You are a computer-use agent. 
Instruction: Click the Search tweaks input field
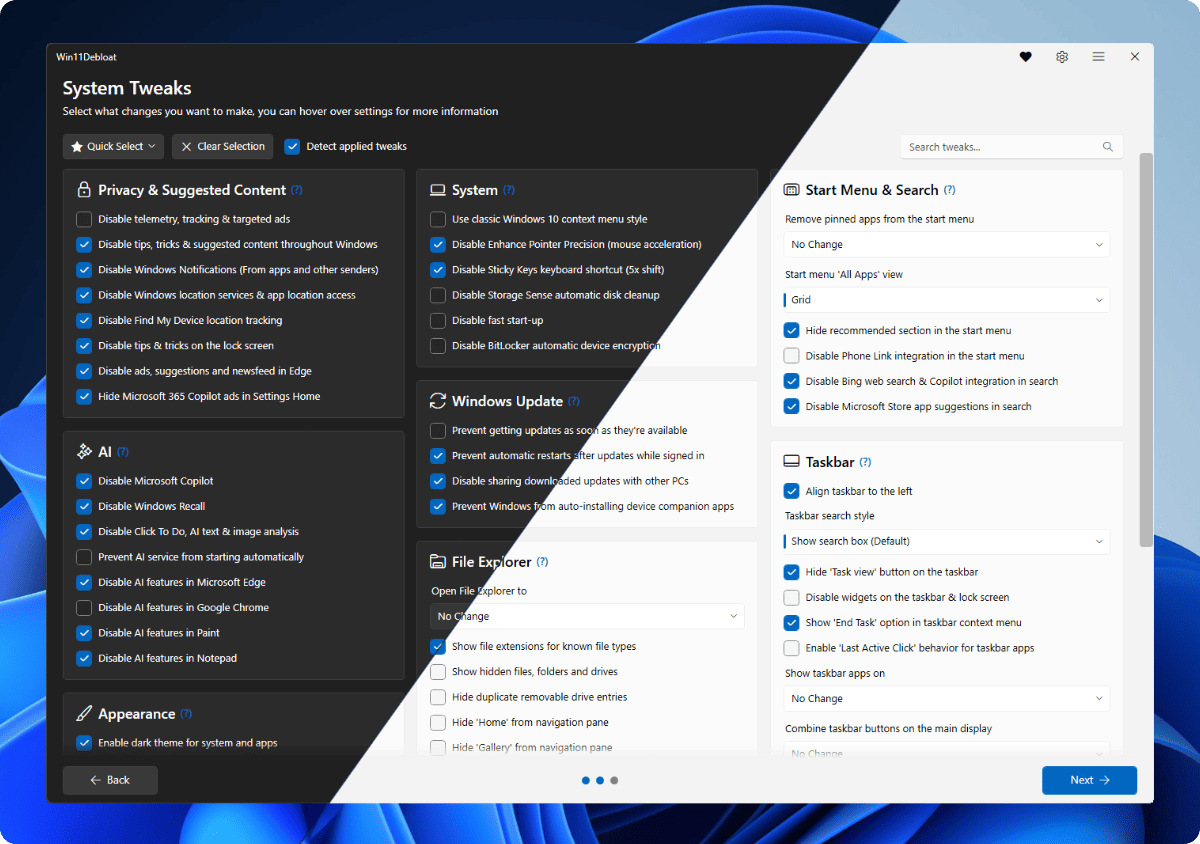(1011, 147)
